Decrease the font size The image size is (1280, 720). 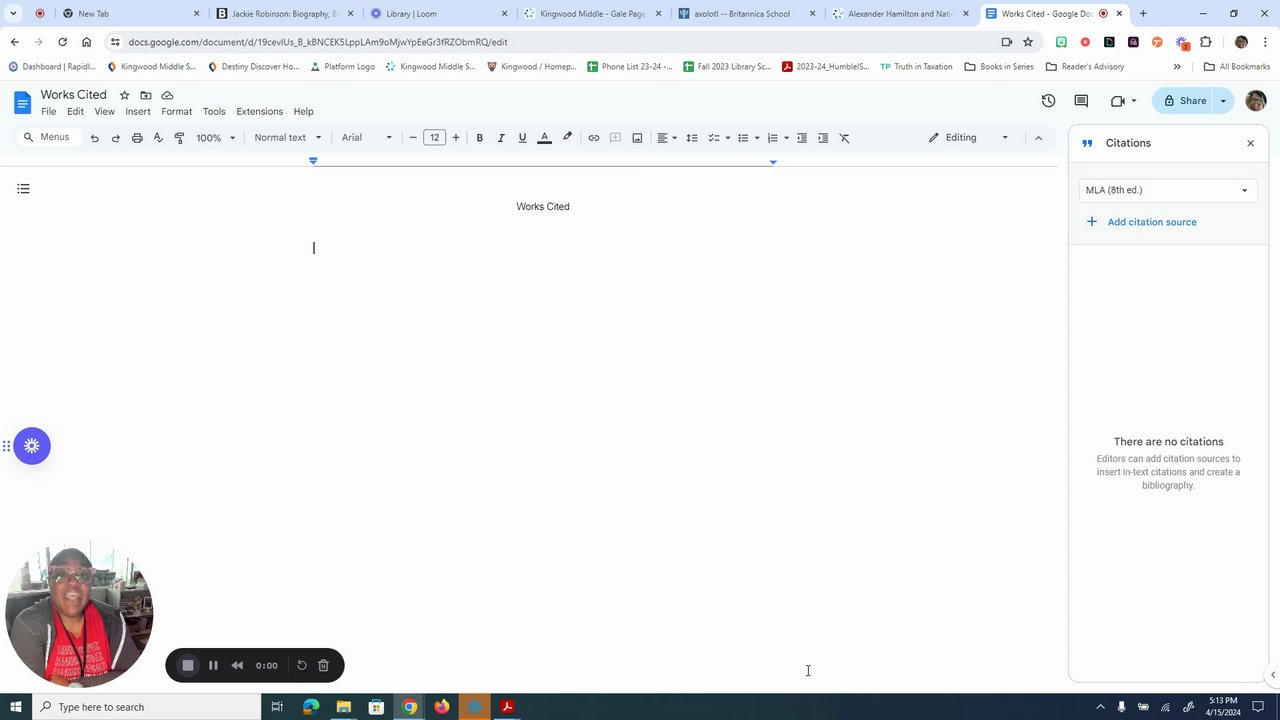(x=413, y=138)
